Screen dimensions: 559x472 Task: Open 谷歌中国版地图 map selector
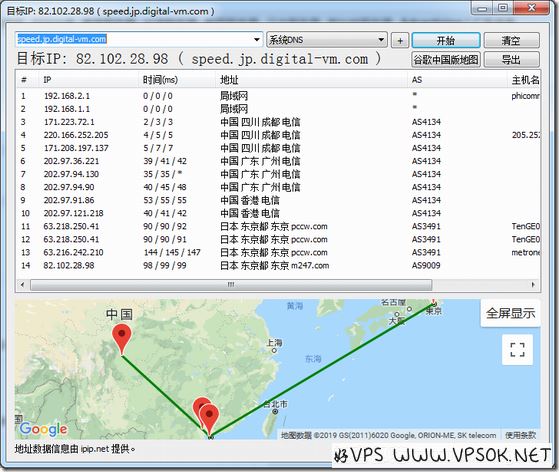click(x=446, y=59)
